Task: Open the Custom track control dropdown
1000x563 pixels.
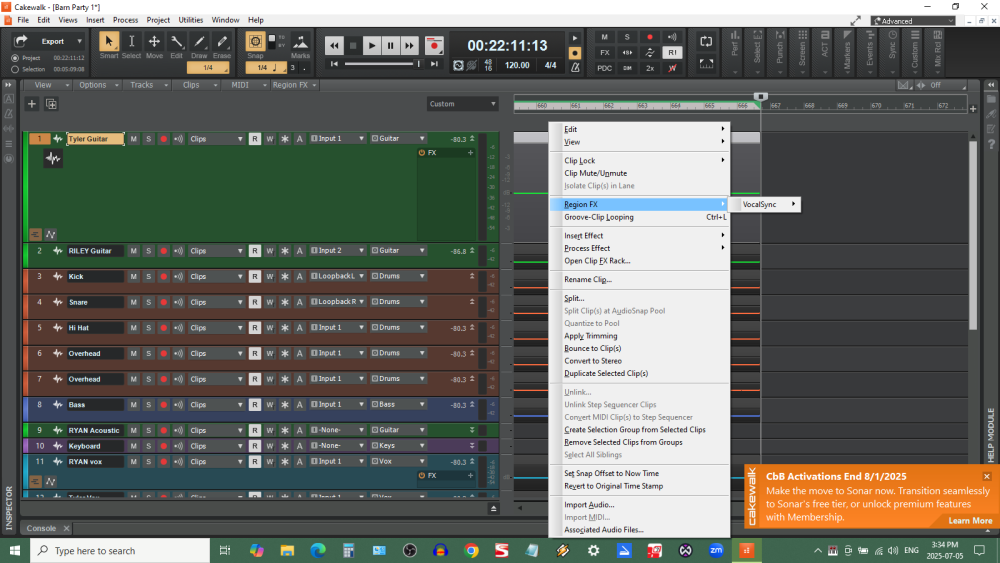Action: 462,104
